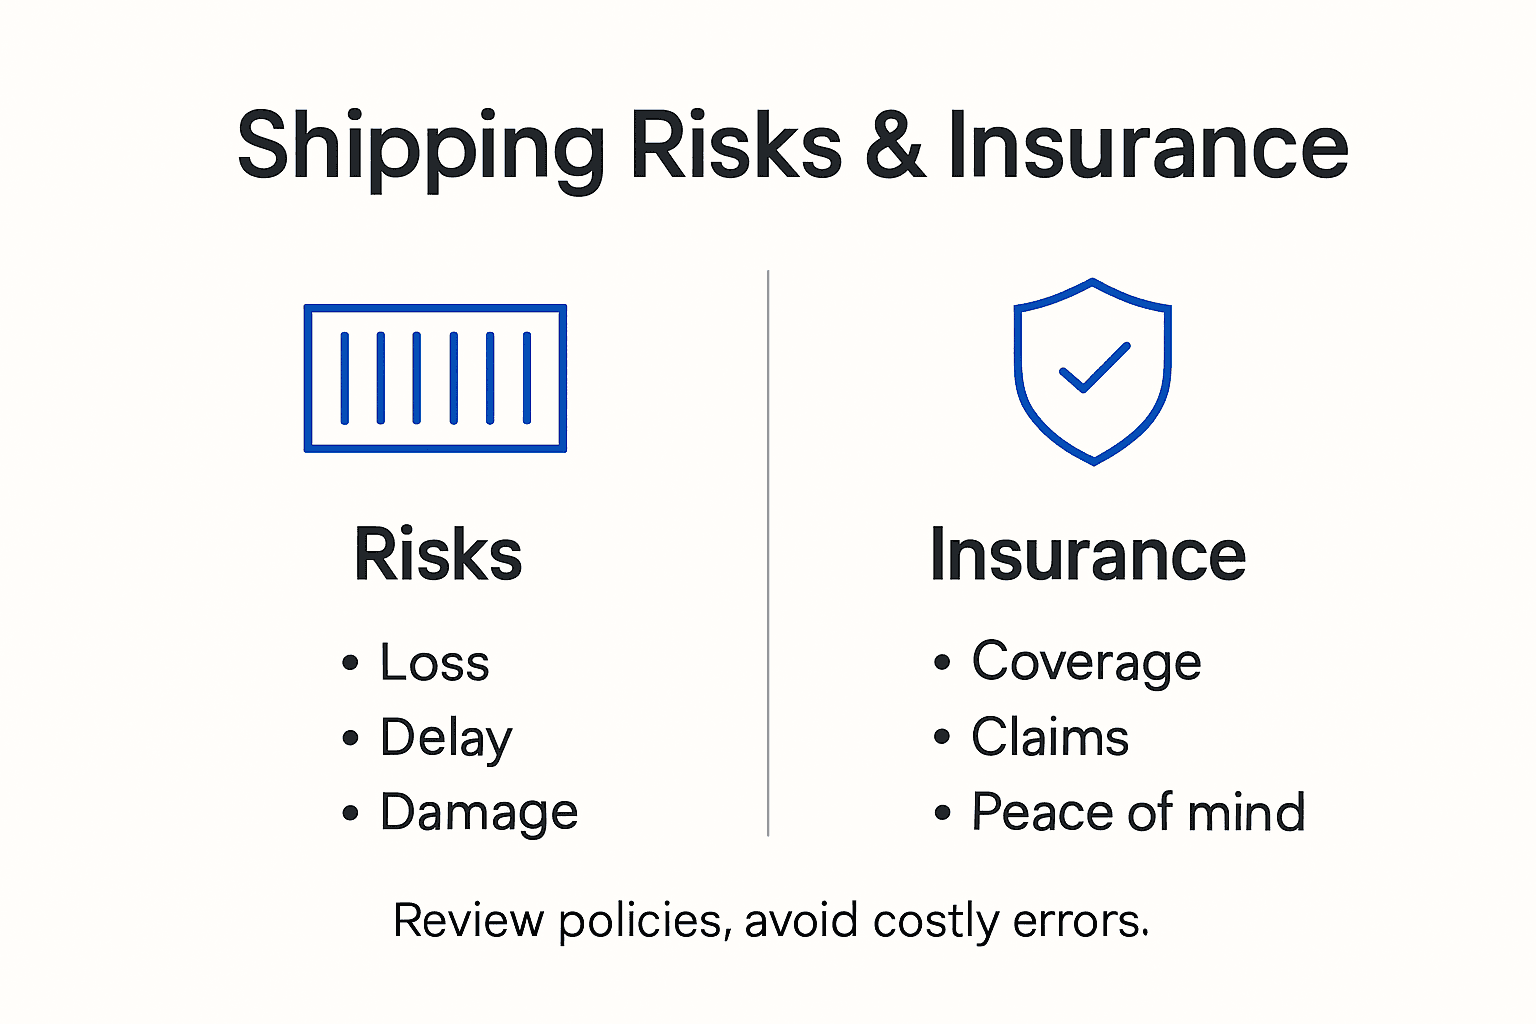
Task: Click the bullet dot before "Damage"
Action: (350, 812)
